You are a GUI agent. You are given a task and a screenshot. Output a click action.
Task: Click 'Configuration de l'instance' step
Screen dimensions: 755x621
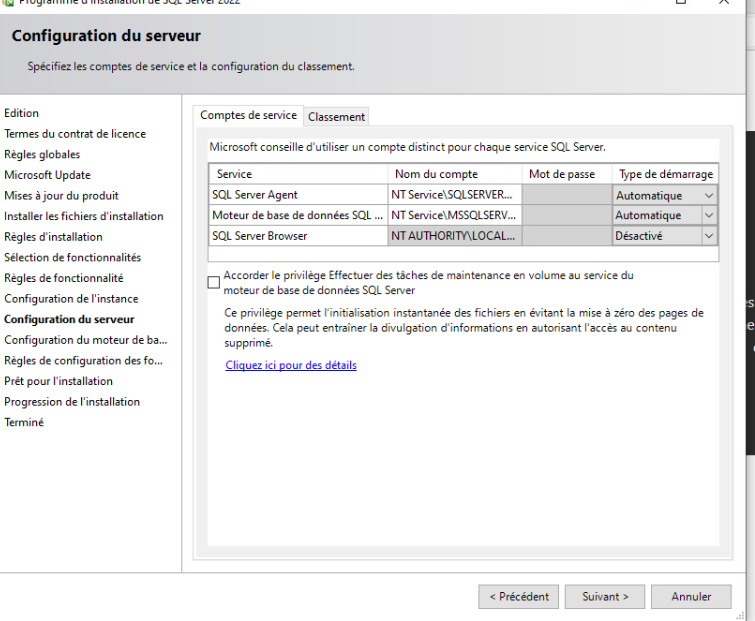pyautogui.click(x=71, y=299)
